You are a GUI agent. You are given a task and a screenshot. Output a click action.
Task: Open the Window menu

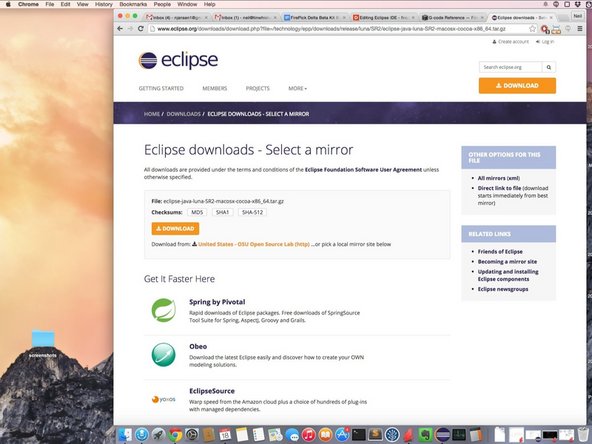click(x=187, y=4)
